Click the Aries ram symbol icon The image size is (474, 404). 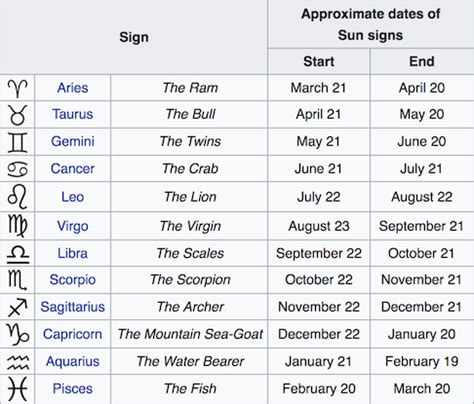[x=17, y=88]
